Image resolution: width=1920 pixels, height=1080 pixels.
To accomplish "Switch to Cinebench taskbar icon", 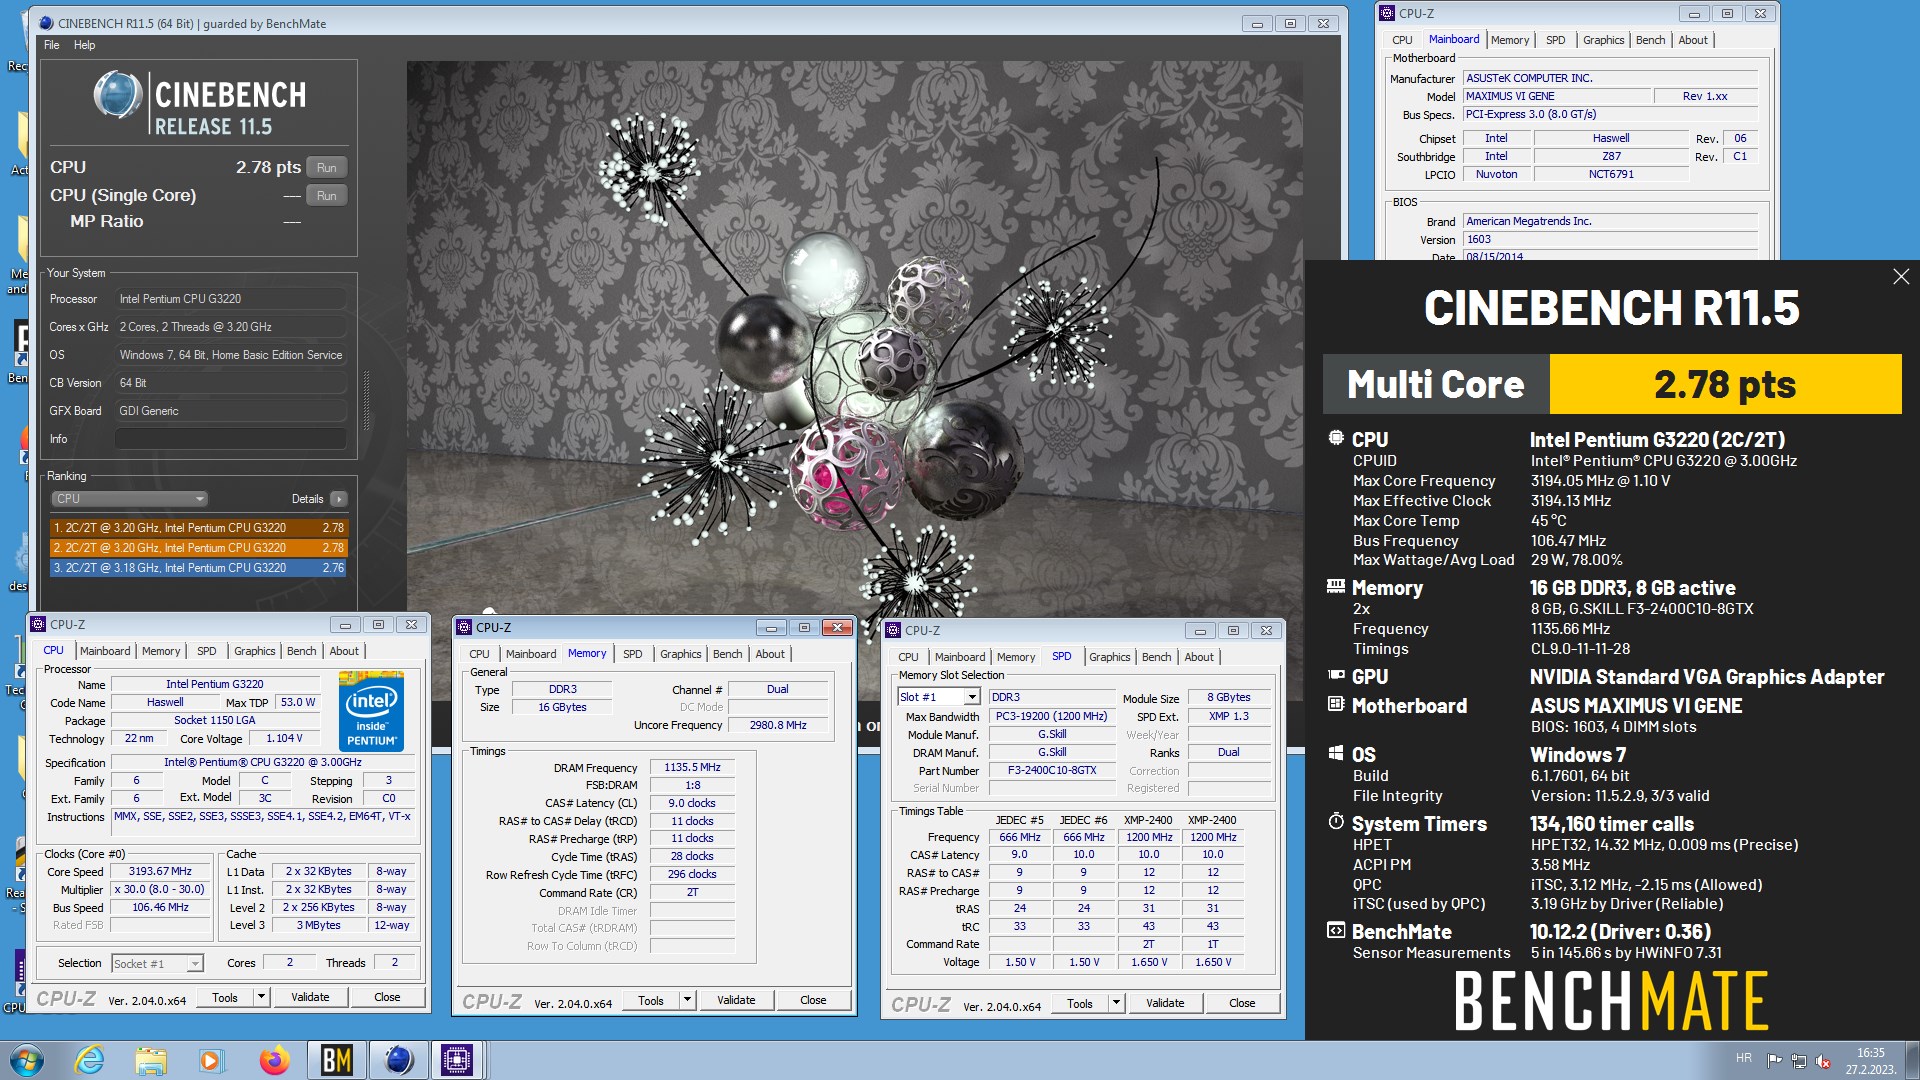I will [399, 1060].
